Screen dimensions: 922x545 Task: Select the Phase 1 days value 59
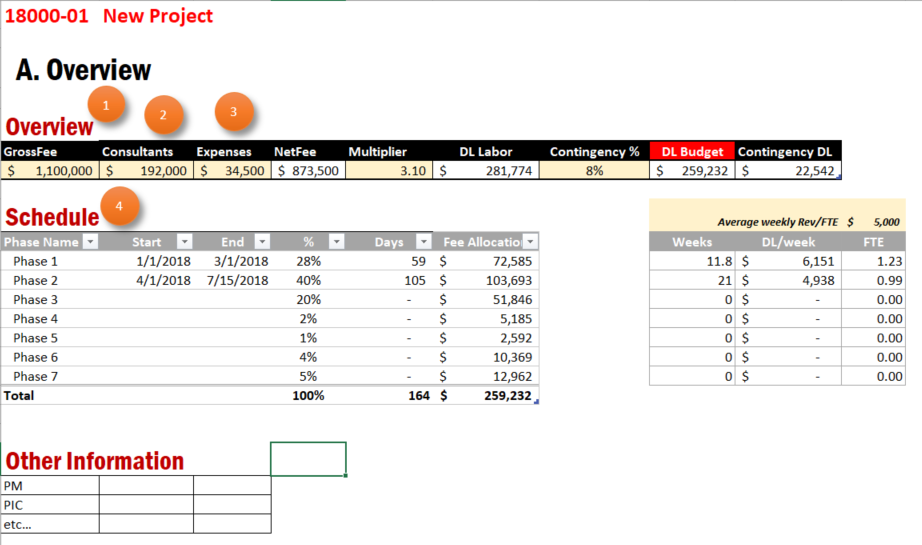pyautogui.click(x=418, y=261)
